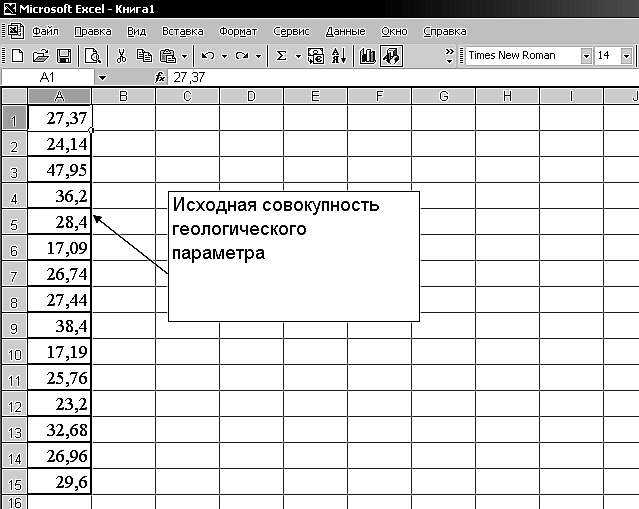This screenshot has height=509, width=639.
Task: Copy selection with the Copy icon
Action: click(144, 55)
